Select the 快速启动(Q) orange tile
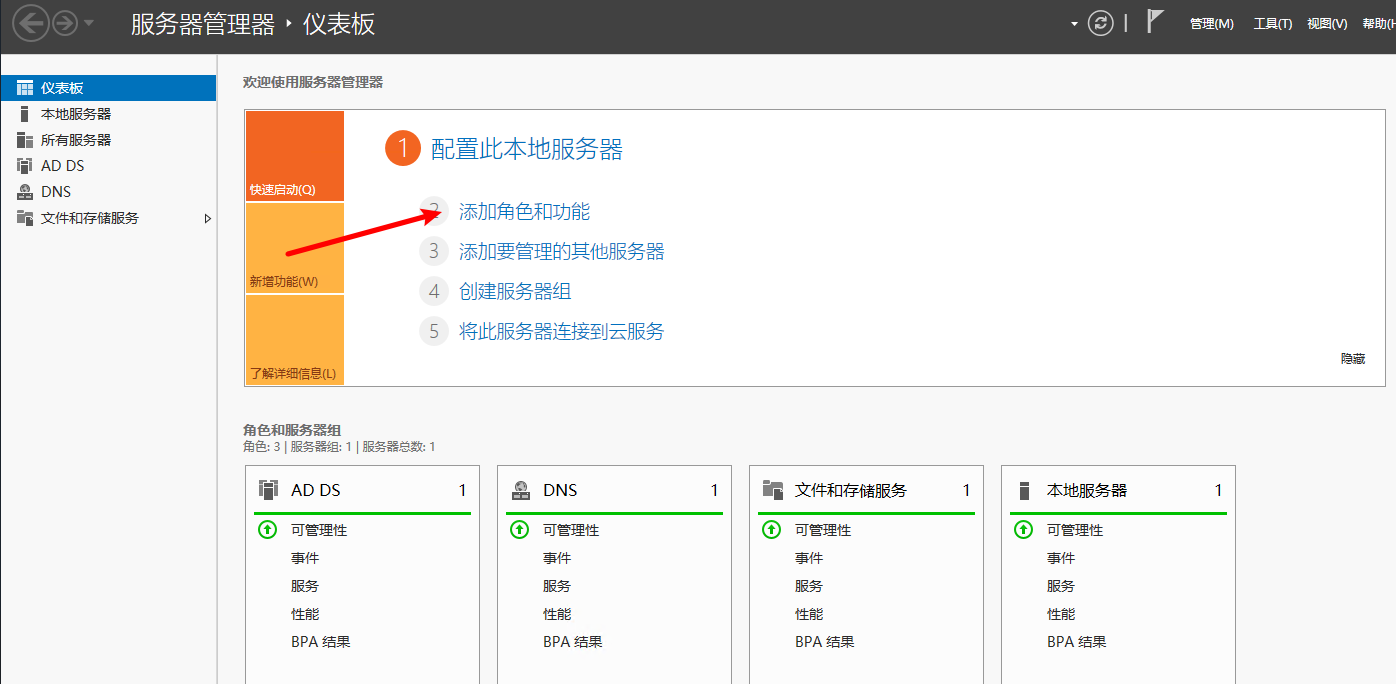This screenshot has width=1396, height=684. [294, 156]
